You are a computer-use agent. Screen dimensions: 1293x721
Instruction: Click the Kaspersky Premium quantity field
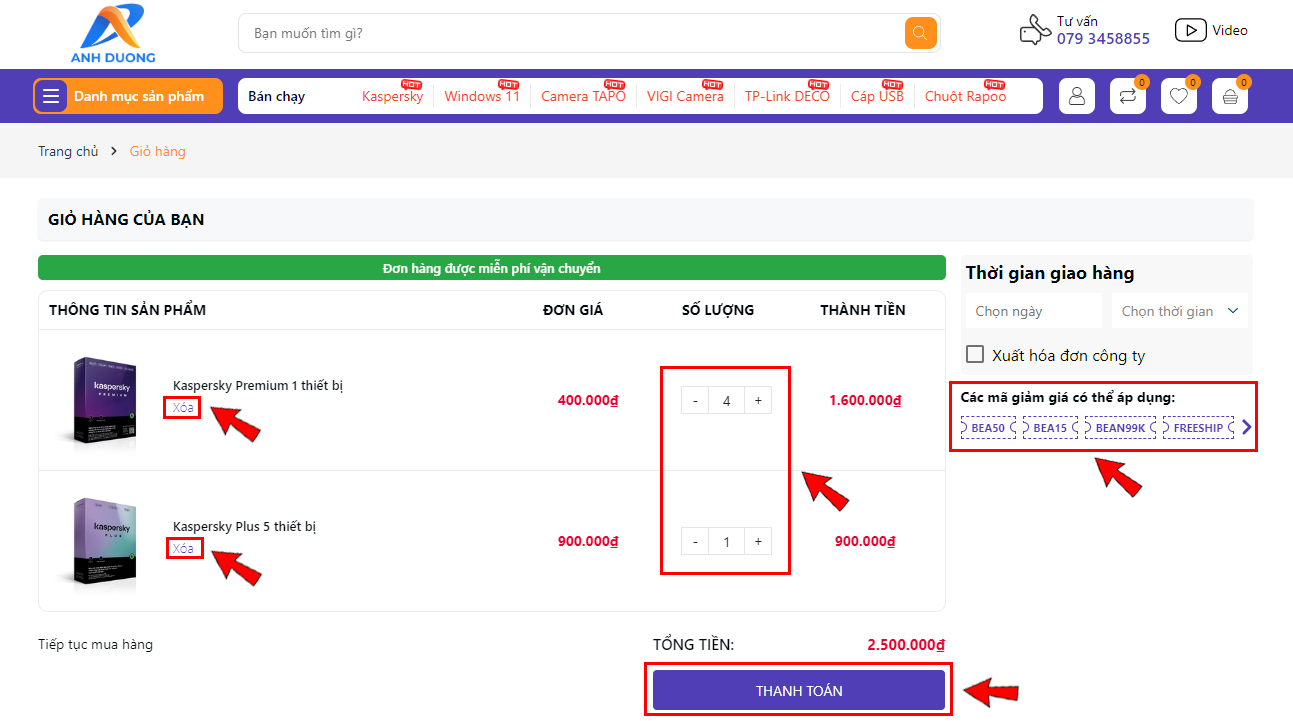[727, 401]
